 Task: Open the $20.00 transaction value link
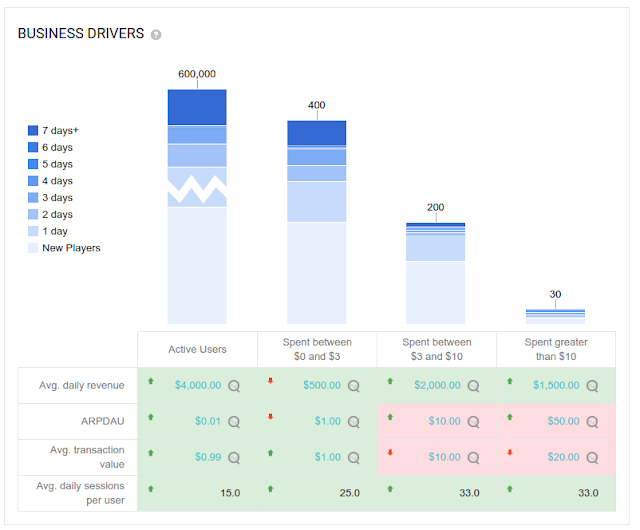click(x=564, y=457)
